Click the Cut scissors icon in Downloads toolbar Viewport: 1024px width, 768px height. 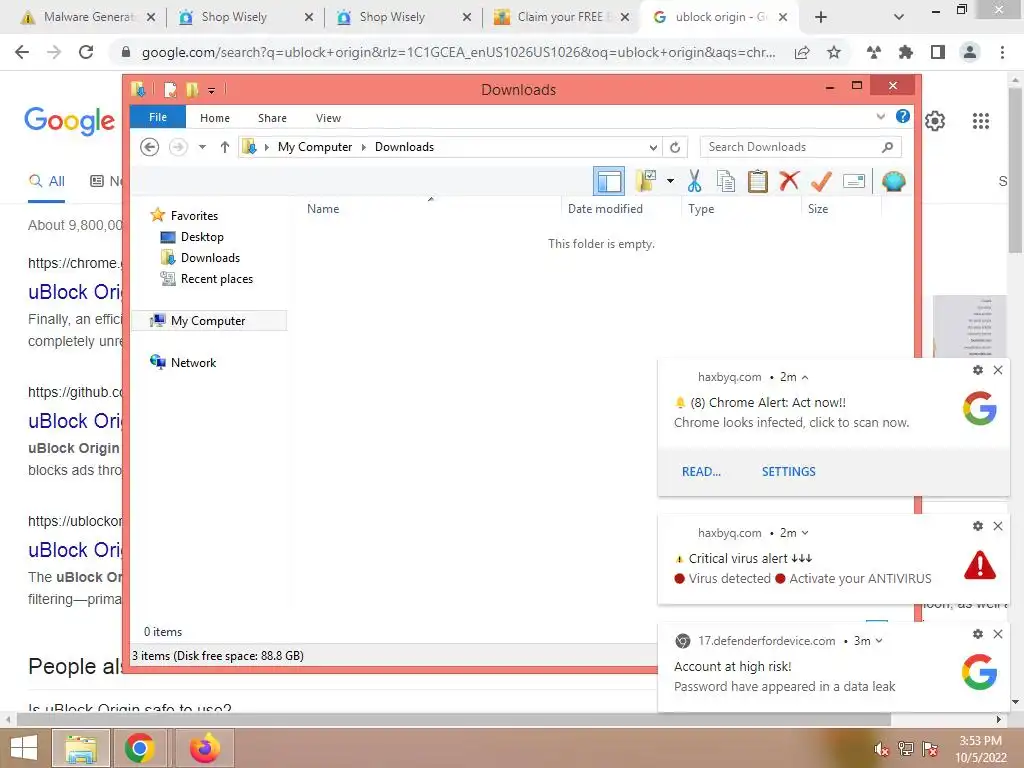pos(694,182)
